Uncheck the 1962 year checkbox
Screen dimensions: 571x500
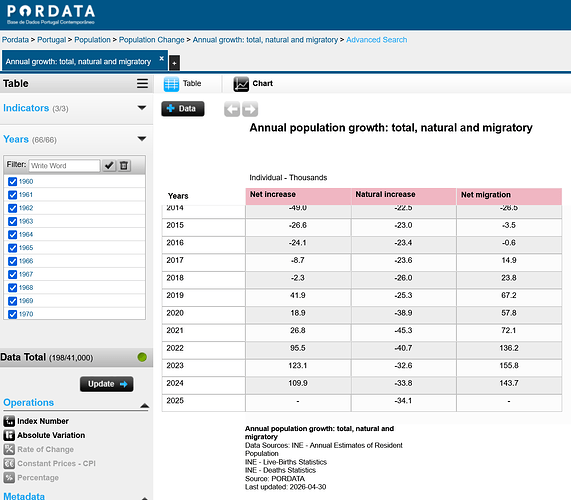[12, 208]
